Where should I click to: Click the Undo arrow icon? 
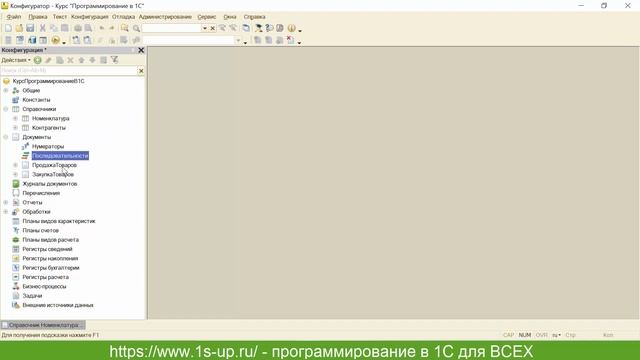[102, 28]
